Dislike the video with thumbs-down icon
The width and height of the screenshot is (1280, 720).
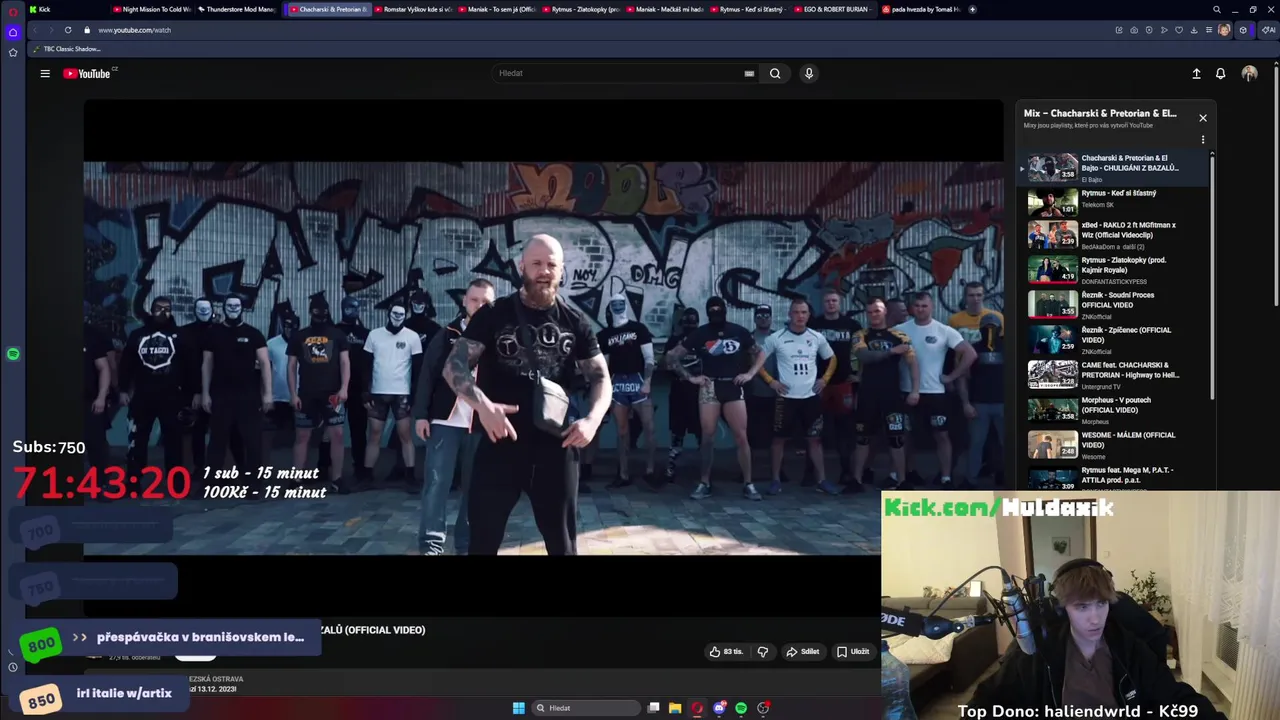(x=763, y=652)
